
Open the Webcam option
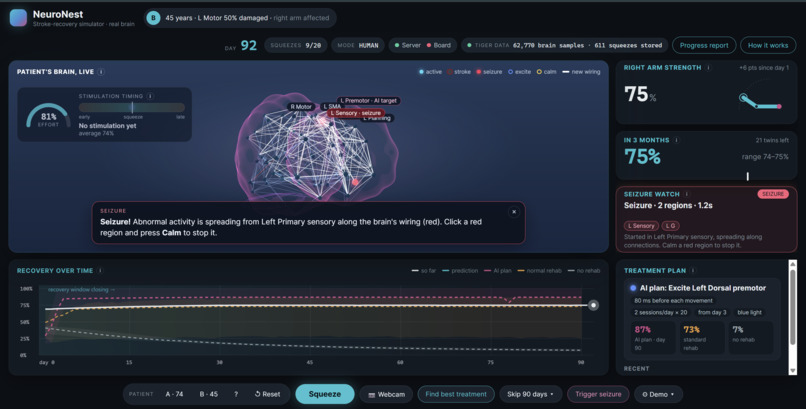point(386,395)
